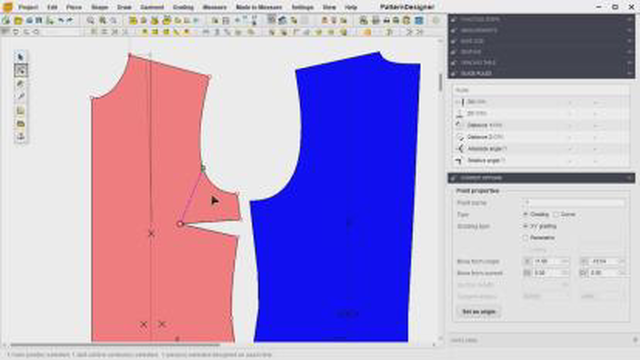Click the Move from origin X field

[550, 261]
